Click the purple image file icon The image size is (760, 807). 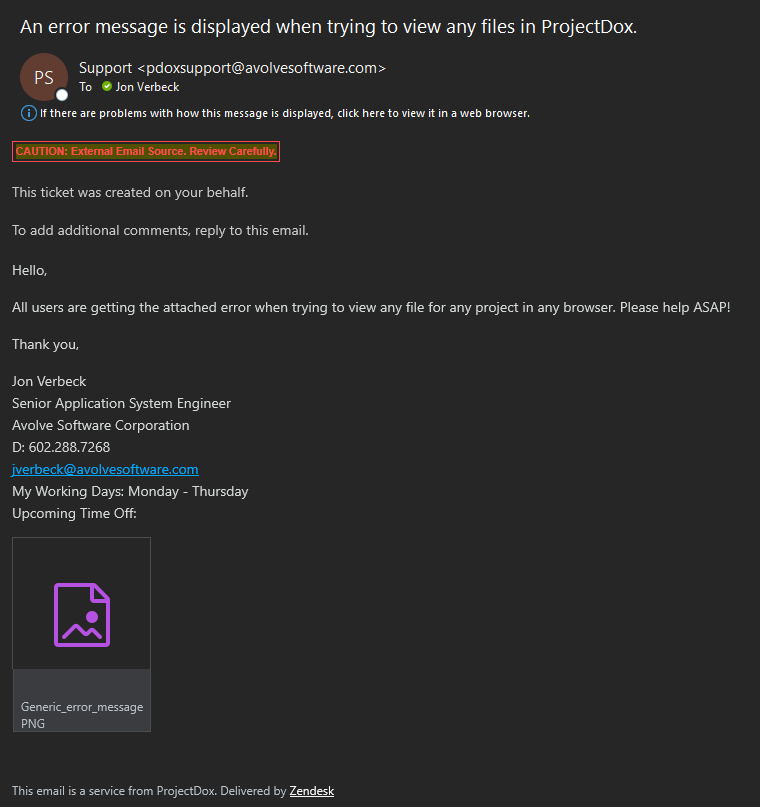(x=82, y=615)
